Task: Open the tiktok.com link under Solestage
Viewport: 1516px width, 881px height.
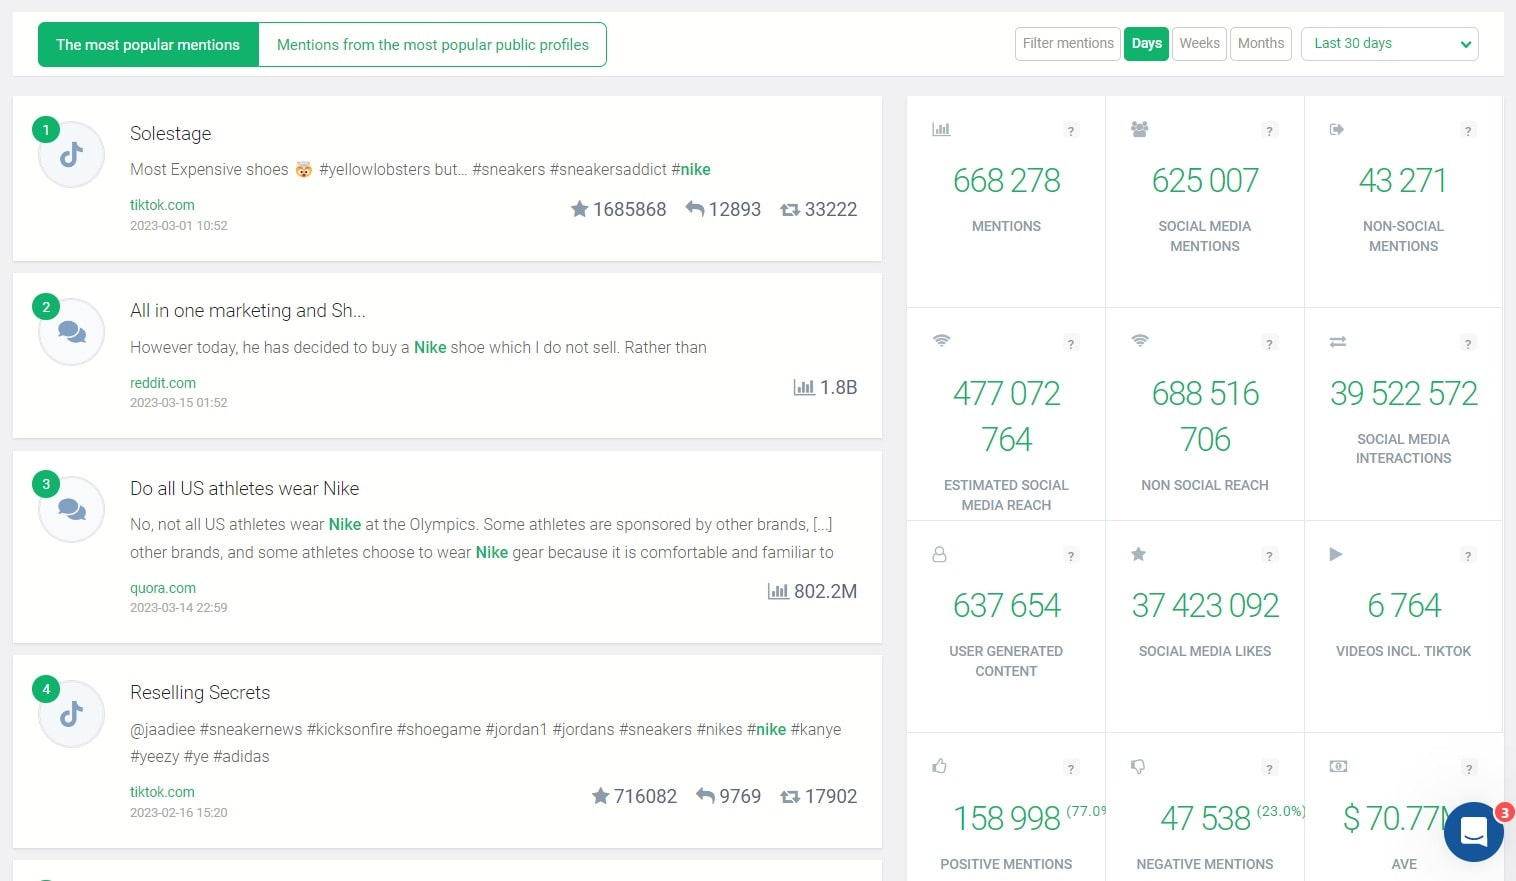Action: (x=162, y=205)
